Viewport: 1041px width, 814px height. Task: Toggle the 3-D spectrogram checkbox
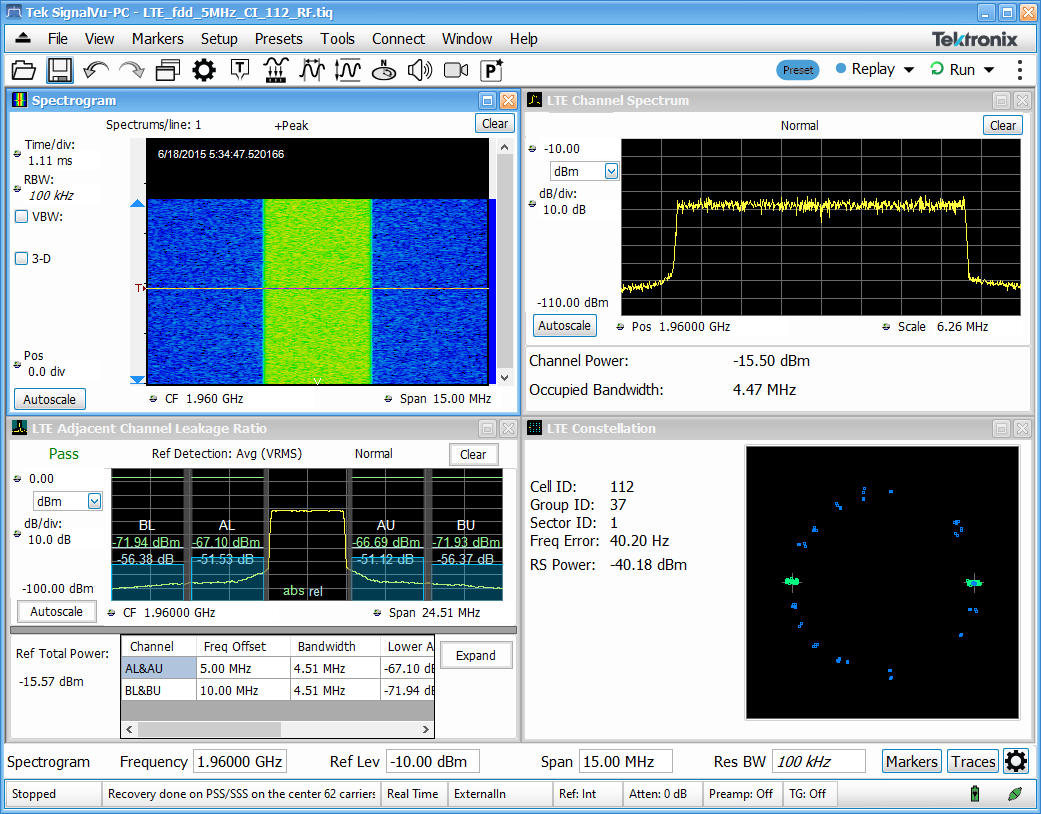(22, 258)
